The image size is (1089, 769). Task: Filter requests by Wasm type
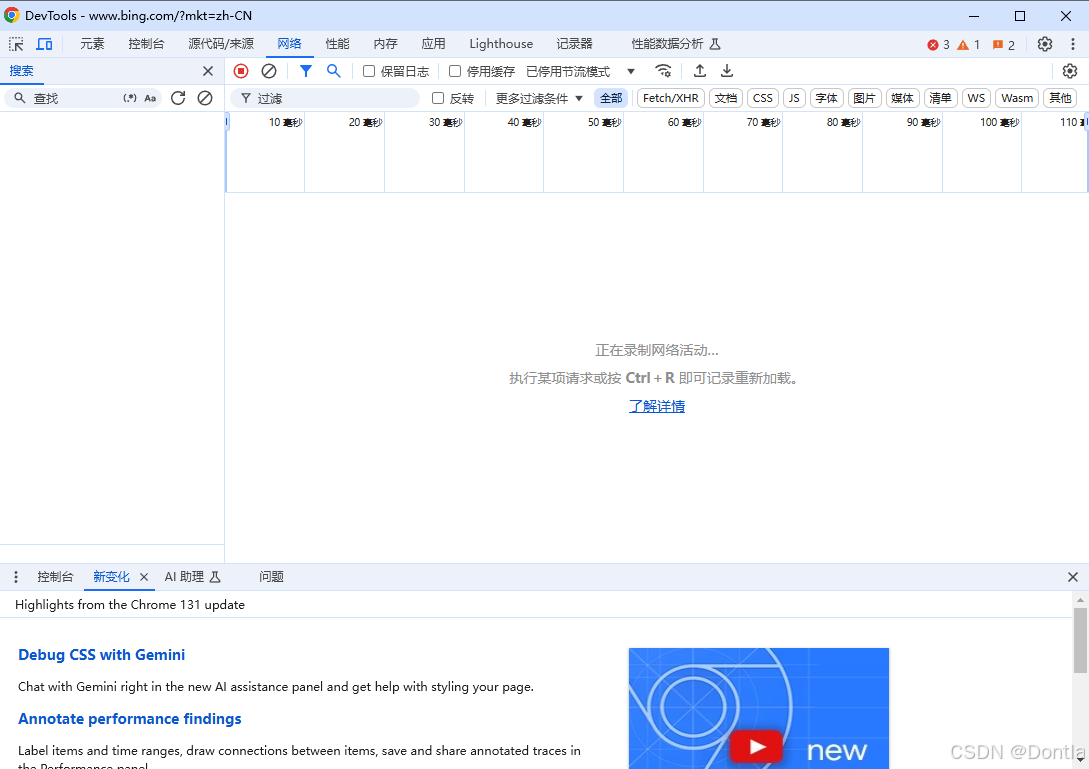[x=1017, y=98]
